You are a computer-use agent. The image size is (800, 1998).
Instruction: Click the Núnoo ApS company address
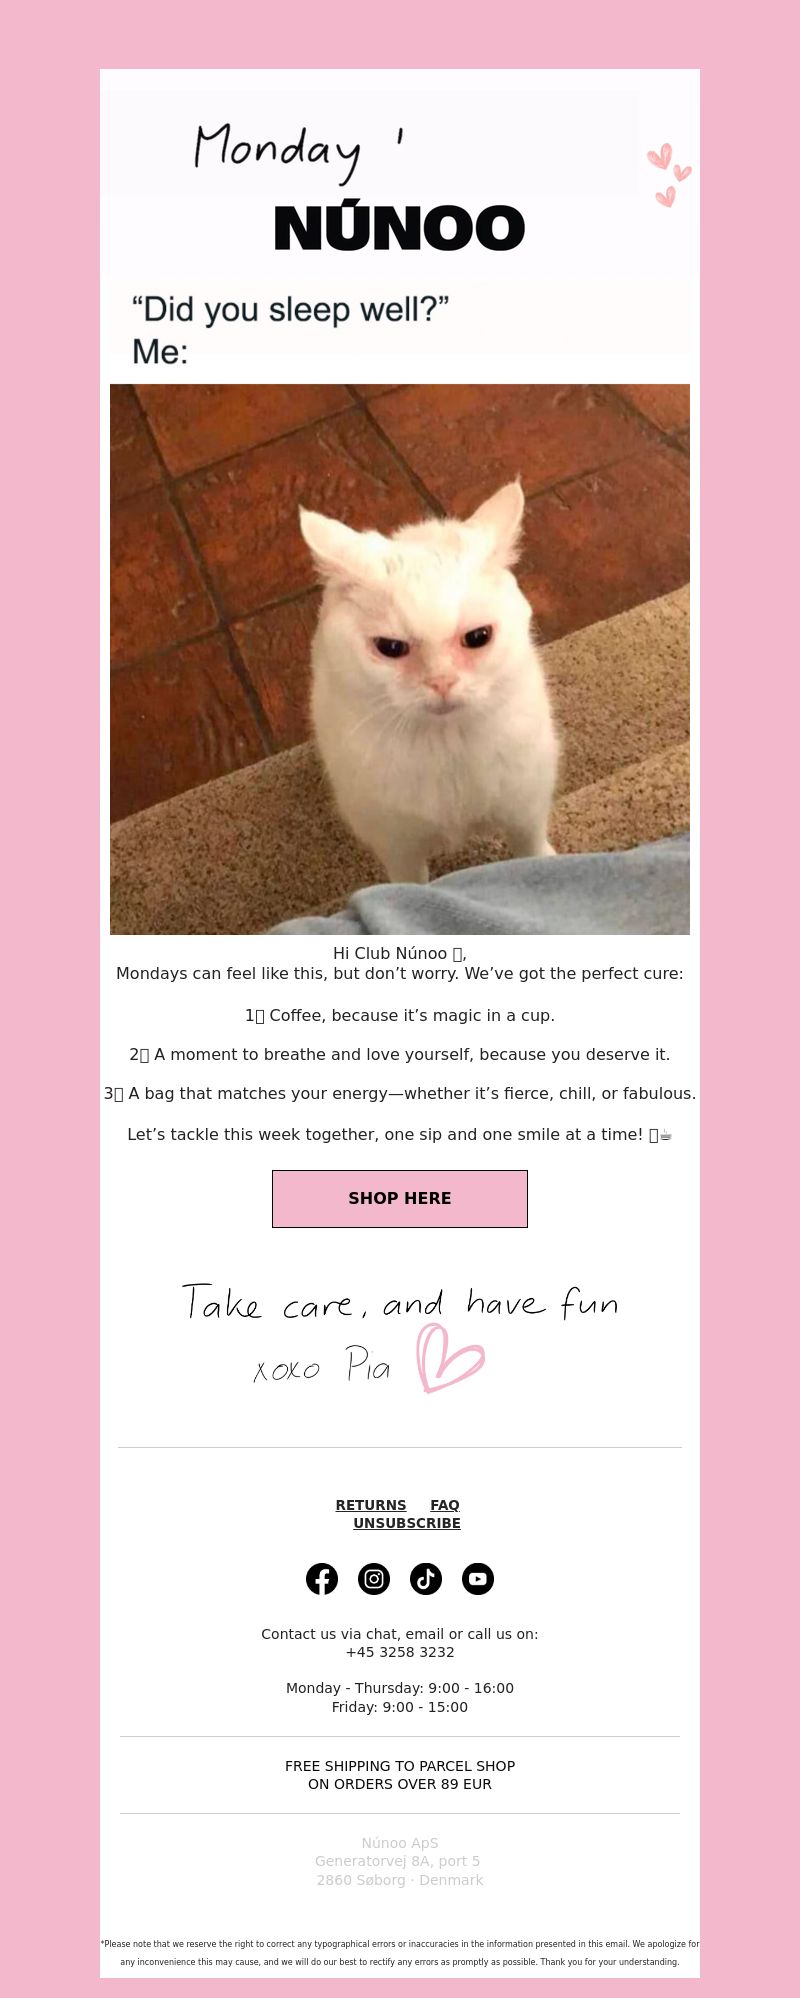(x=400, y=1861)
